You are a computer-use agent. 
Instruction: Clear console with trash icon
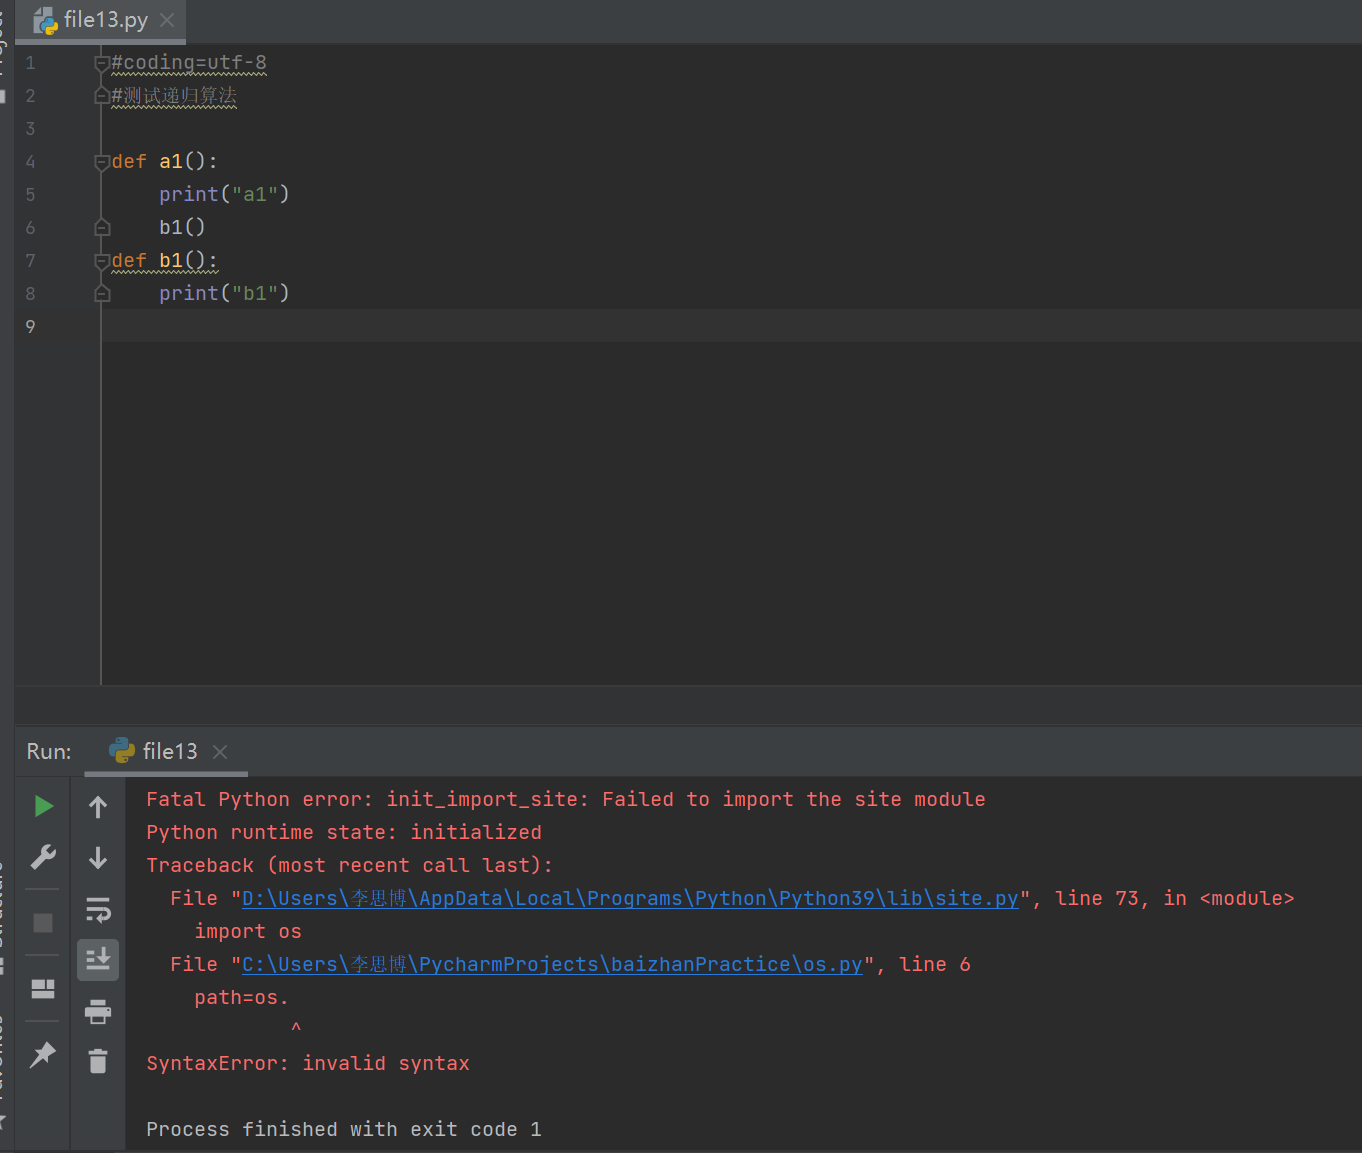click(98, 1061)
